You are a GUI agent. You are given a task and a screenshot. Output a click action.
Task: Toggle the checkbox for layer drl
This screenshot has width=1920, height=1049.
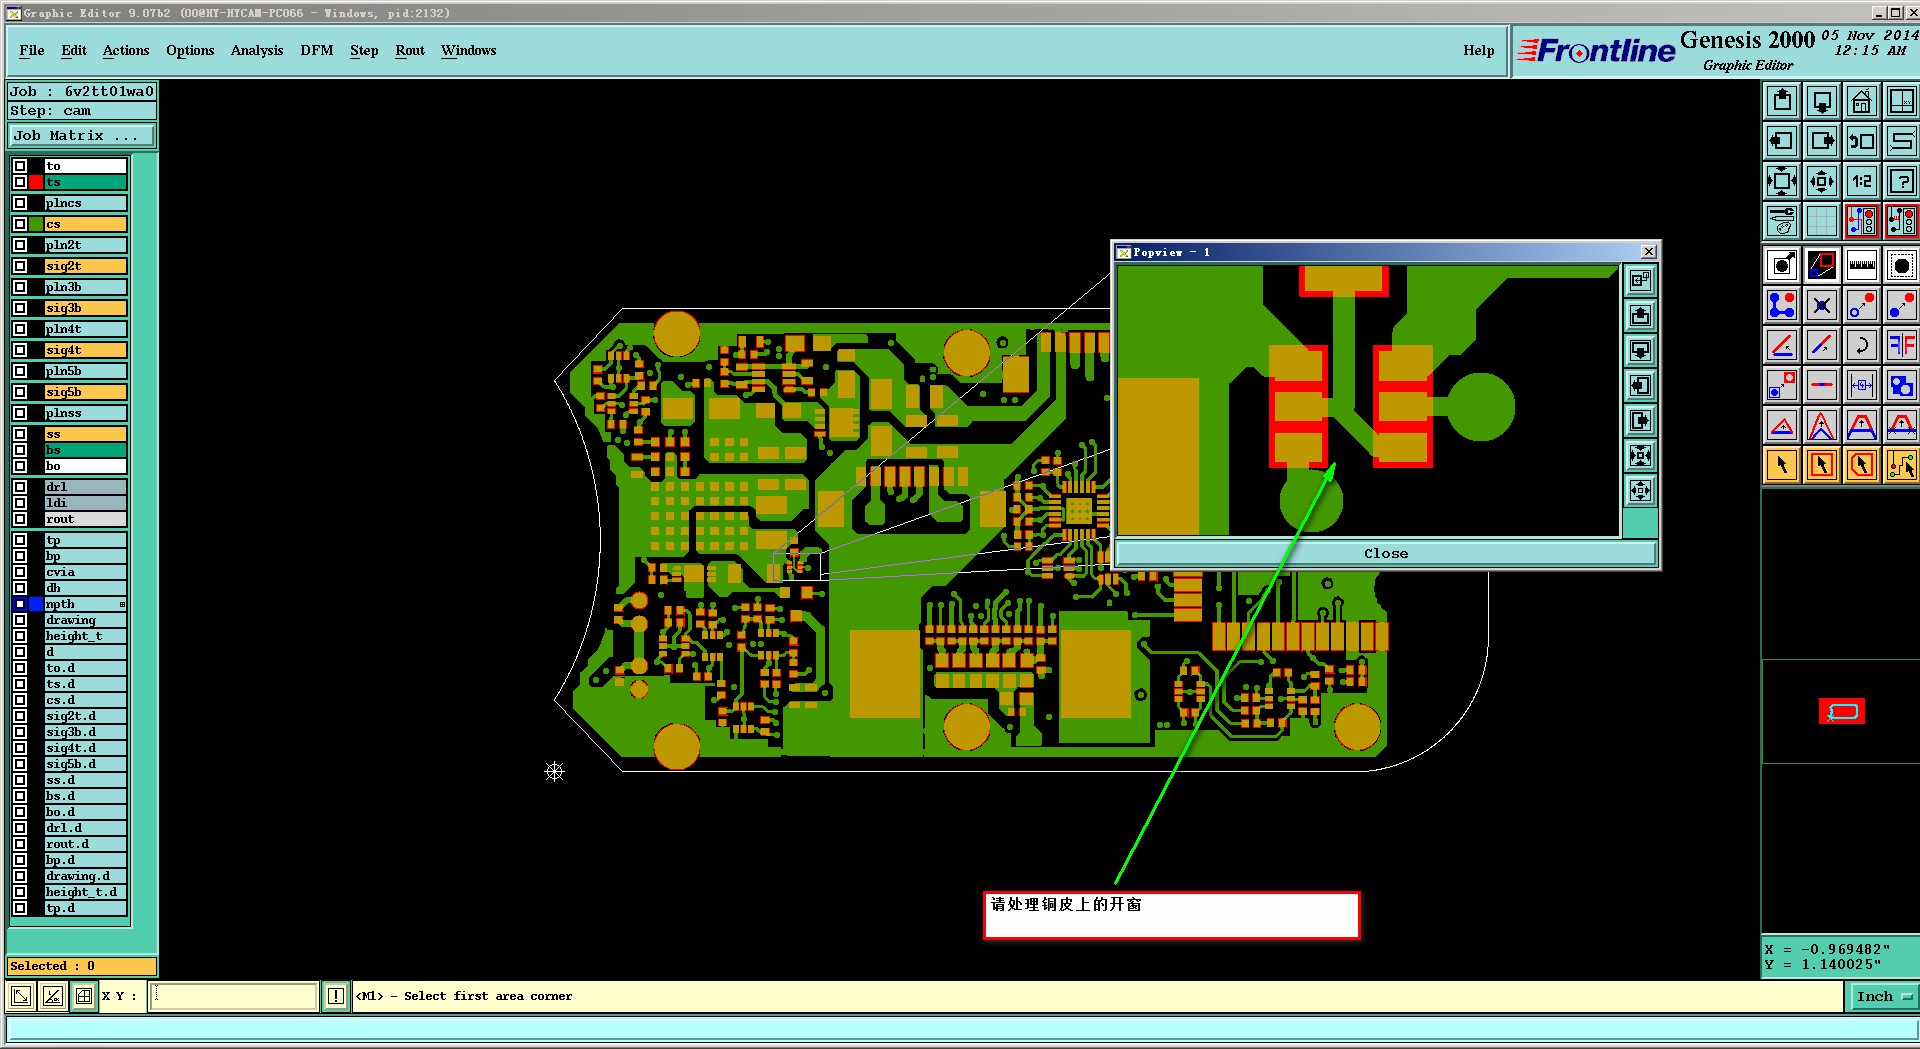[20, 487]
